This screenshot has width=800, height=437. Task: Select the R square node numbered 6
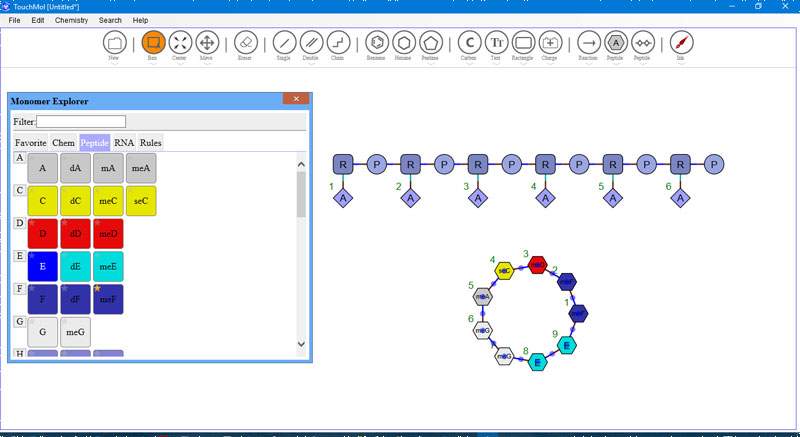coord(680,165)
